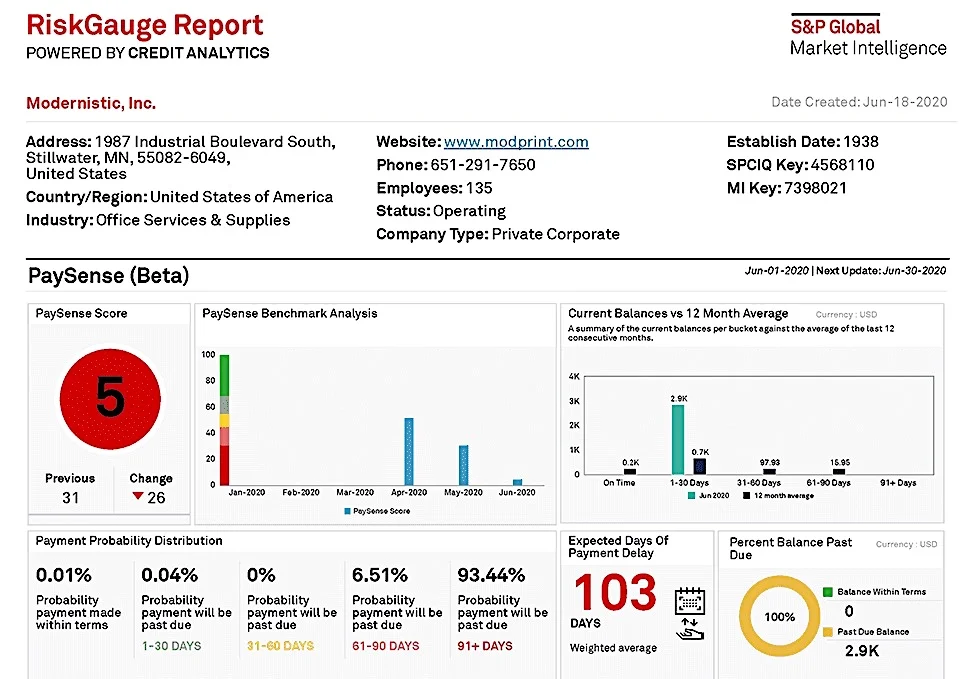Click the blue PaySense Score legend square
Image resolution: width=973 pixels, height=679 pixels.
click(348, 511)
